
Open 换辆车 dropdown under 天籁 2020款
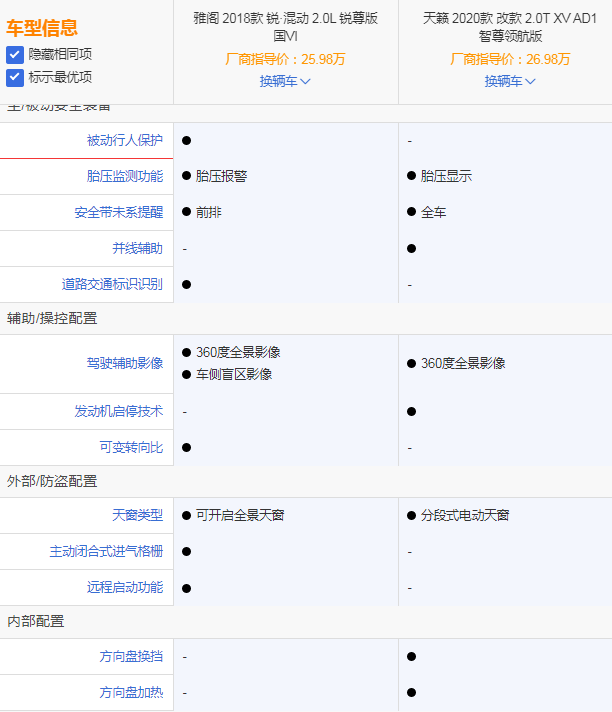click(x=510, y=81)
